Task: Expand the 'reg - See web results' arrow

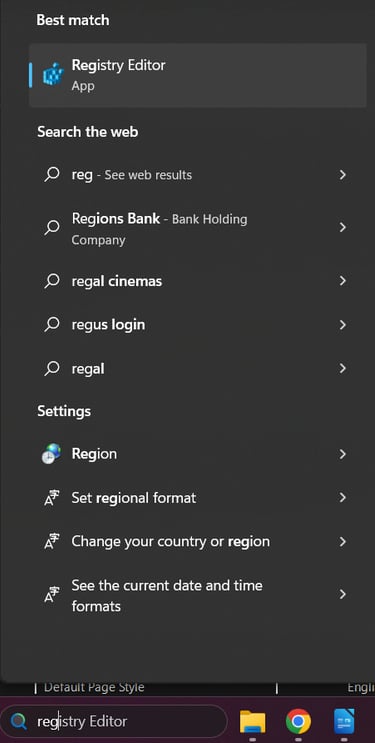Action: pos(343,175)
